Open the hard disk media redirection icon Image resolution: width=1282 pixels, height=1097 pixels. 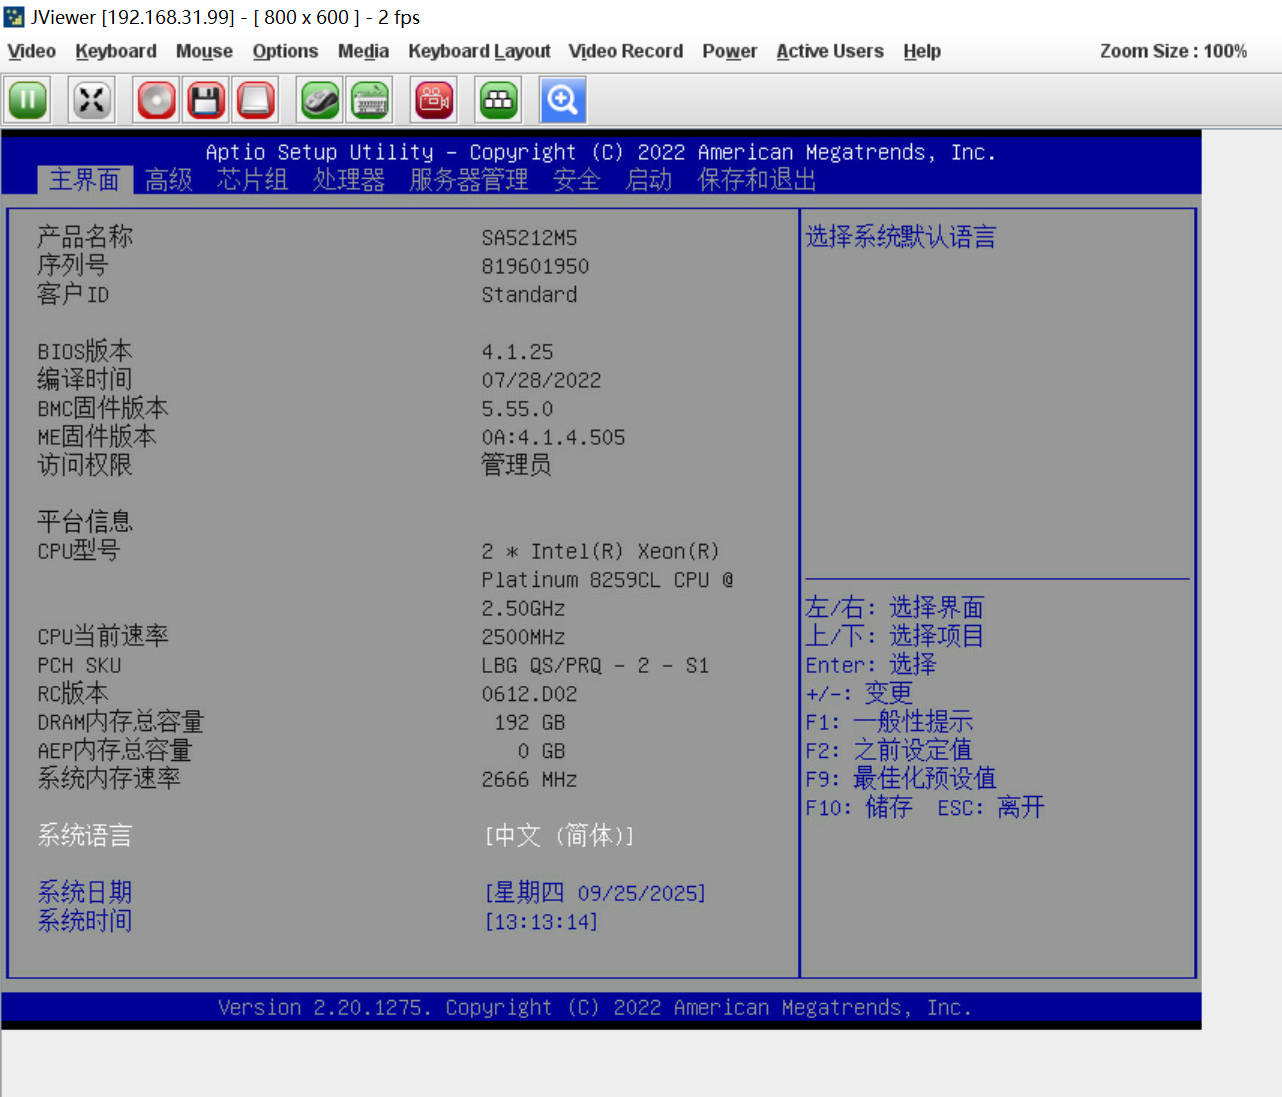(256, 100)
